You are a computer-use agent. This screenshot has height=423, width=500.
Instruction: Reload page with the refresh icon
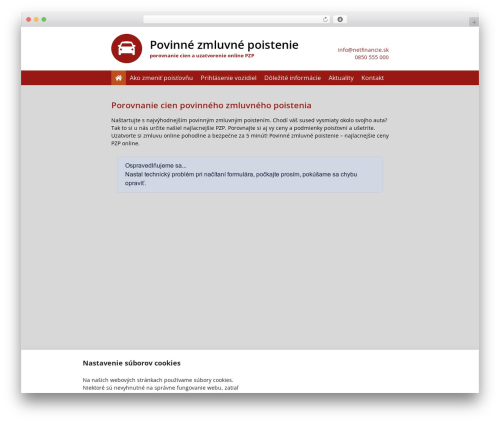pyautogui.click(x=325, y=19)
